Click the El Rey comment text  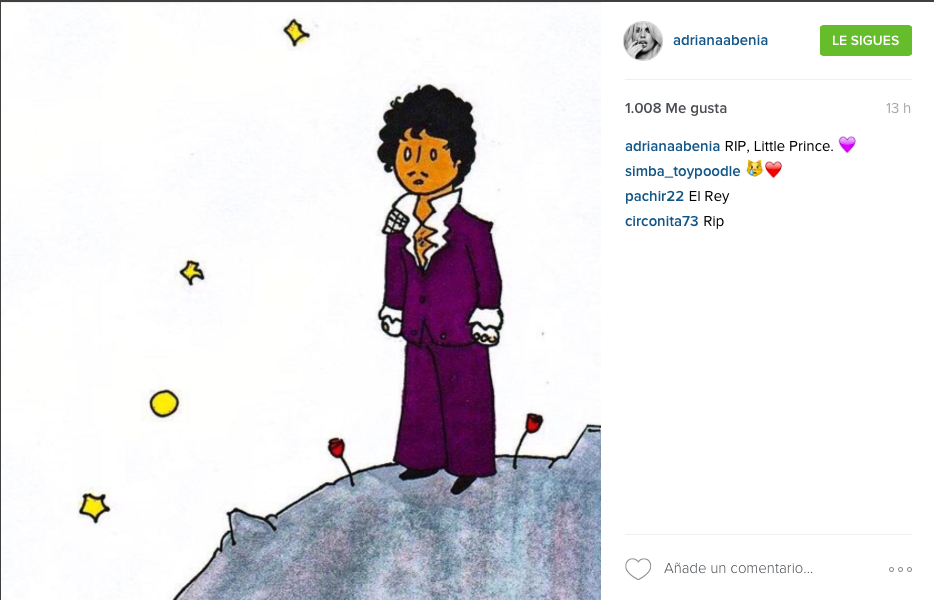709,196
